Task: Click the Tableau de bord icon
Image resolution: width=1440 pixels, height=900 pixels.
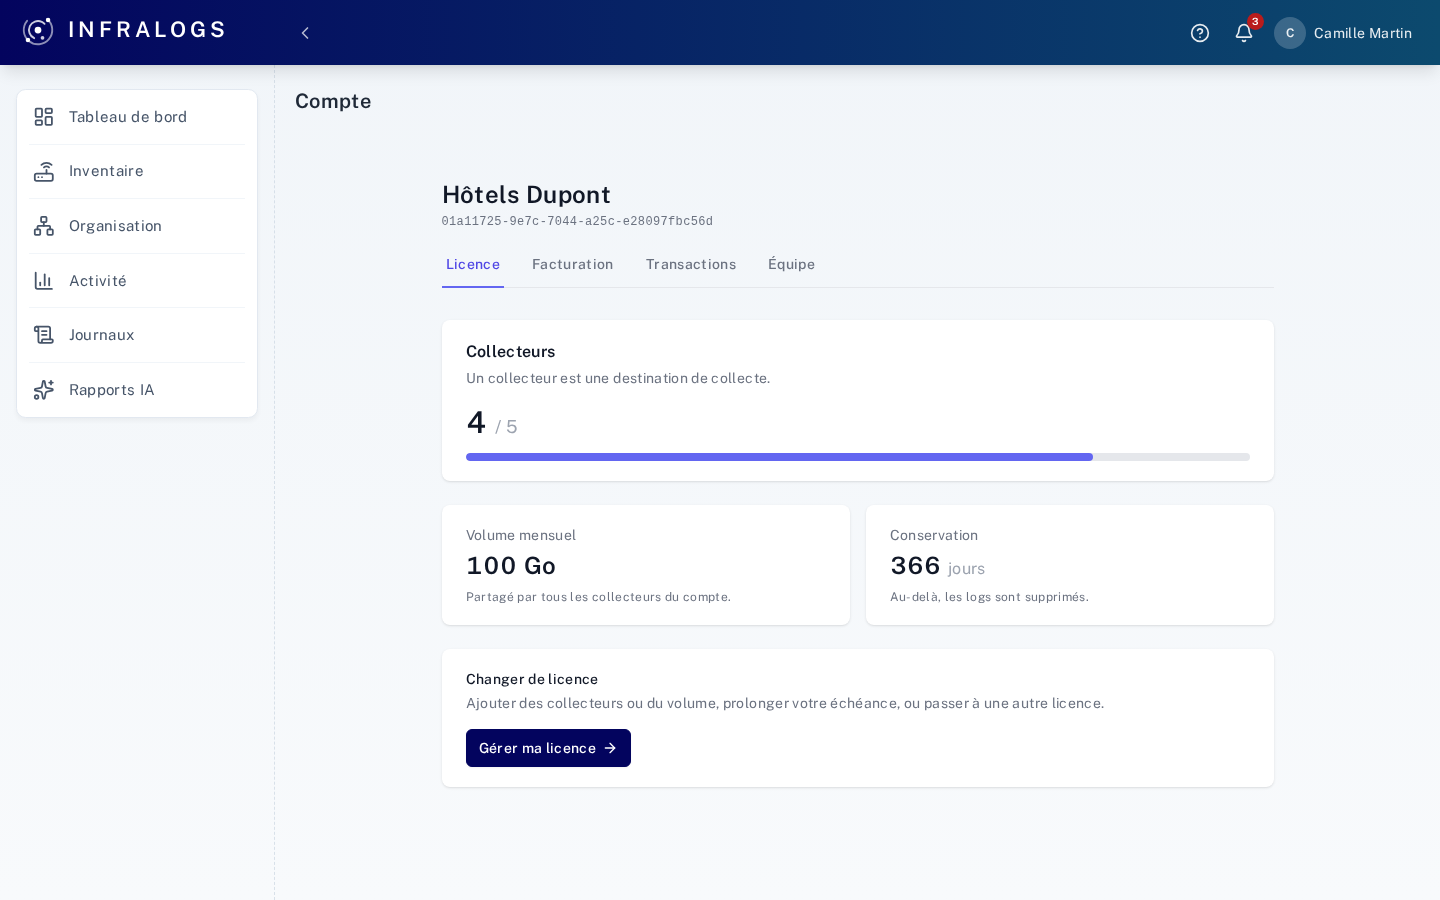Action: click(44, 117)
